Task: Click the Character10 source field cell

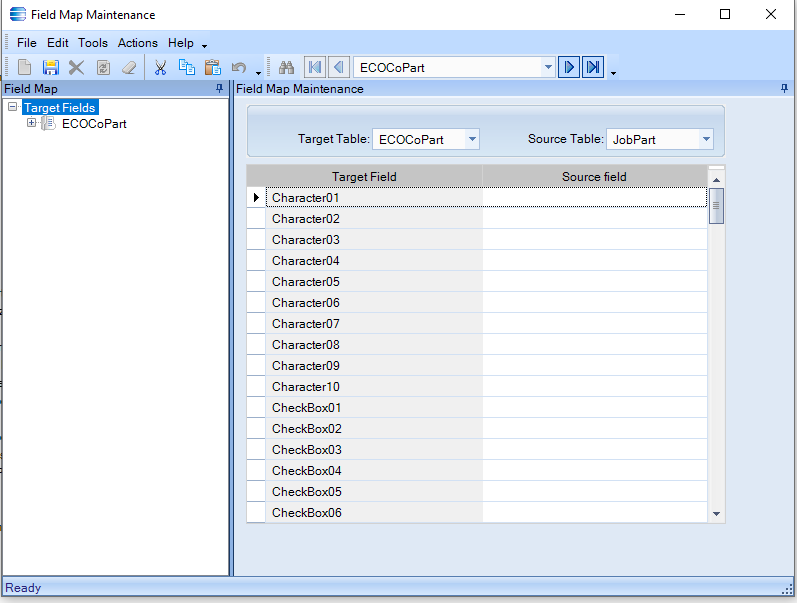Action: point(594,386)
